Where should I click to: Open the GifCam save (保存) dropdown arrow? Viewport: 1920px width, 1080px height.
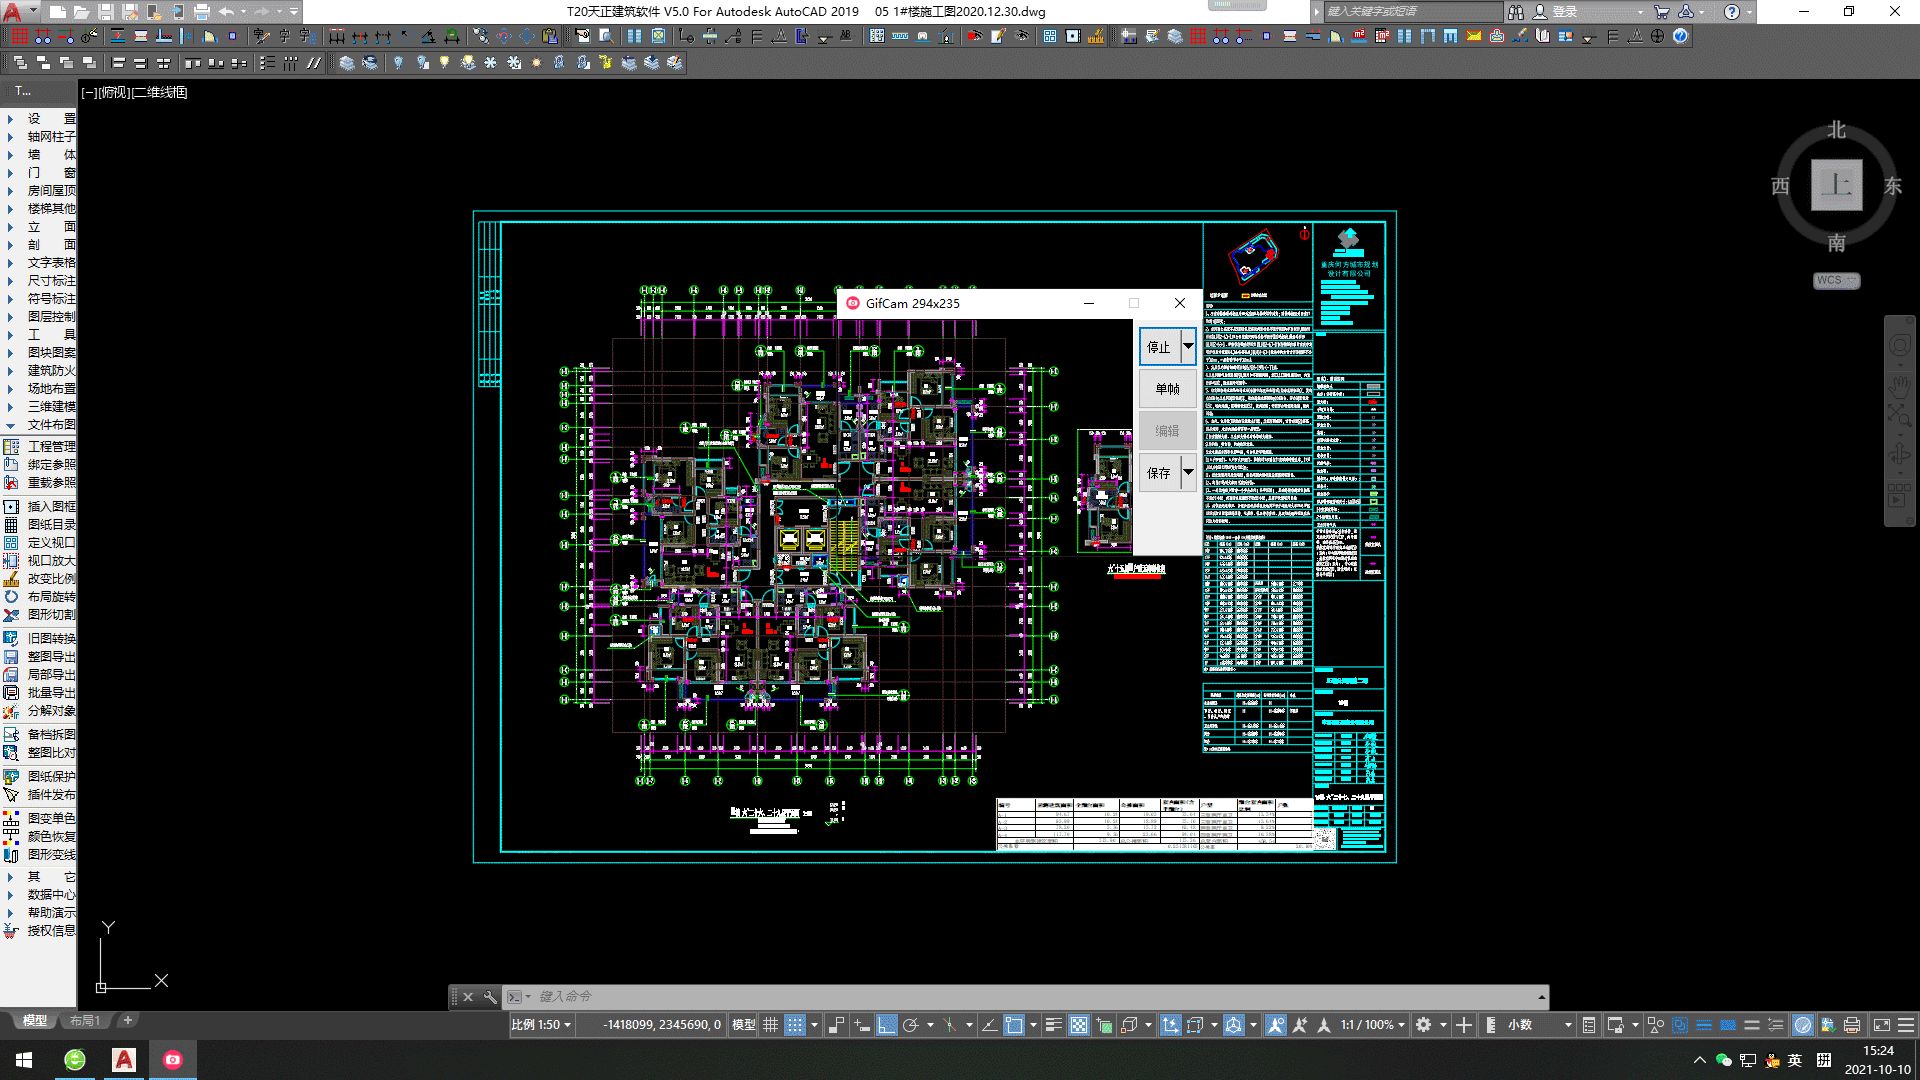point(1188,472)
